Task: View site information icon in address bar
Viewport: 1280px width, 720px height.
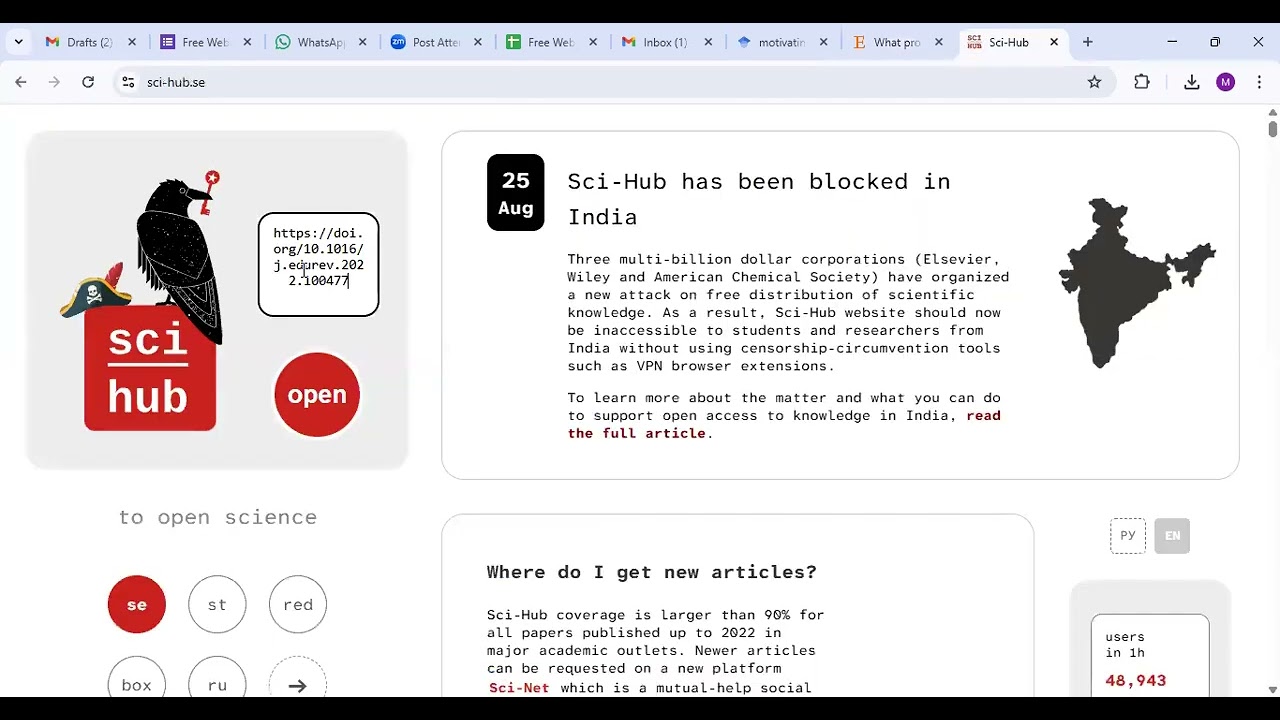Action: point(128,82)
